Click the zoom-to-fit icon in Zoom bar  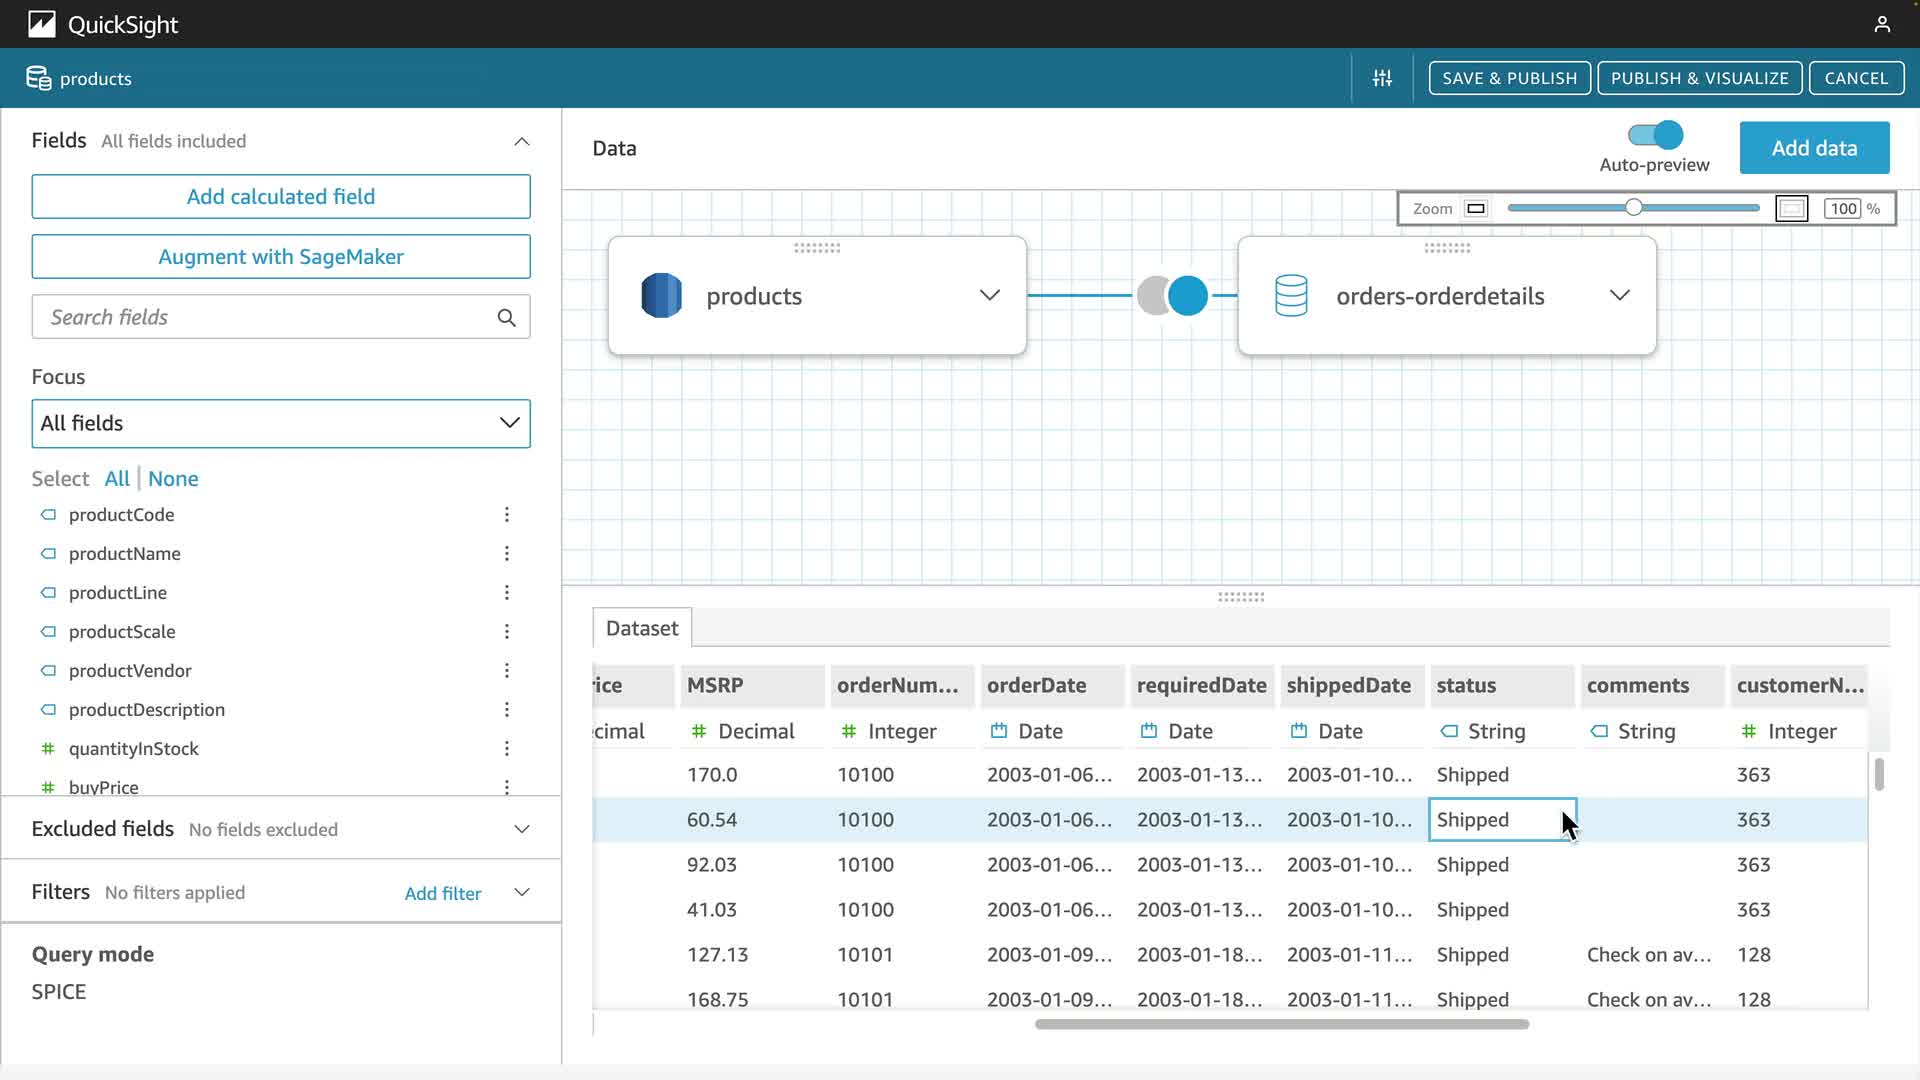pos(1791,208)
